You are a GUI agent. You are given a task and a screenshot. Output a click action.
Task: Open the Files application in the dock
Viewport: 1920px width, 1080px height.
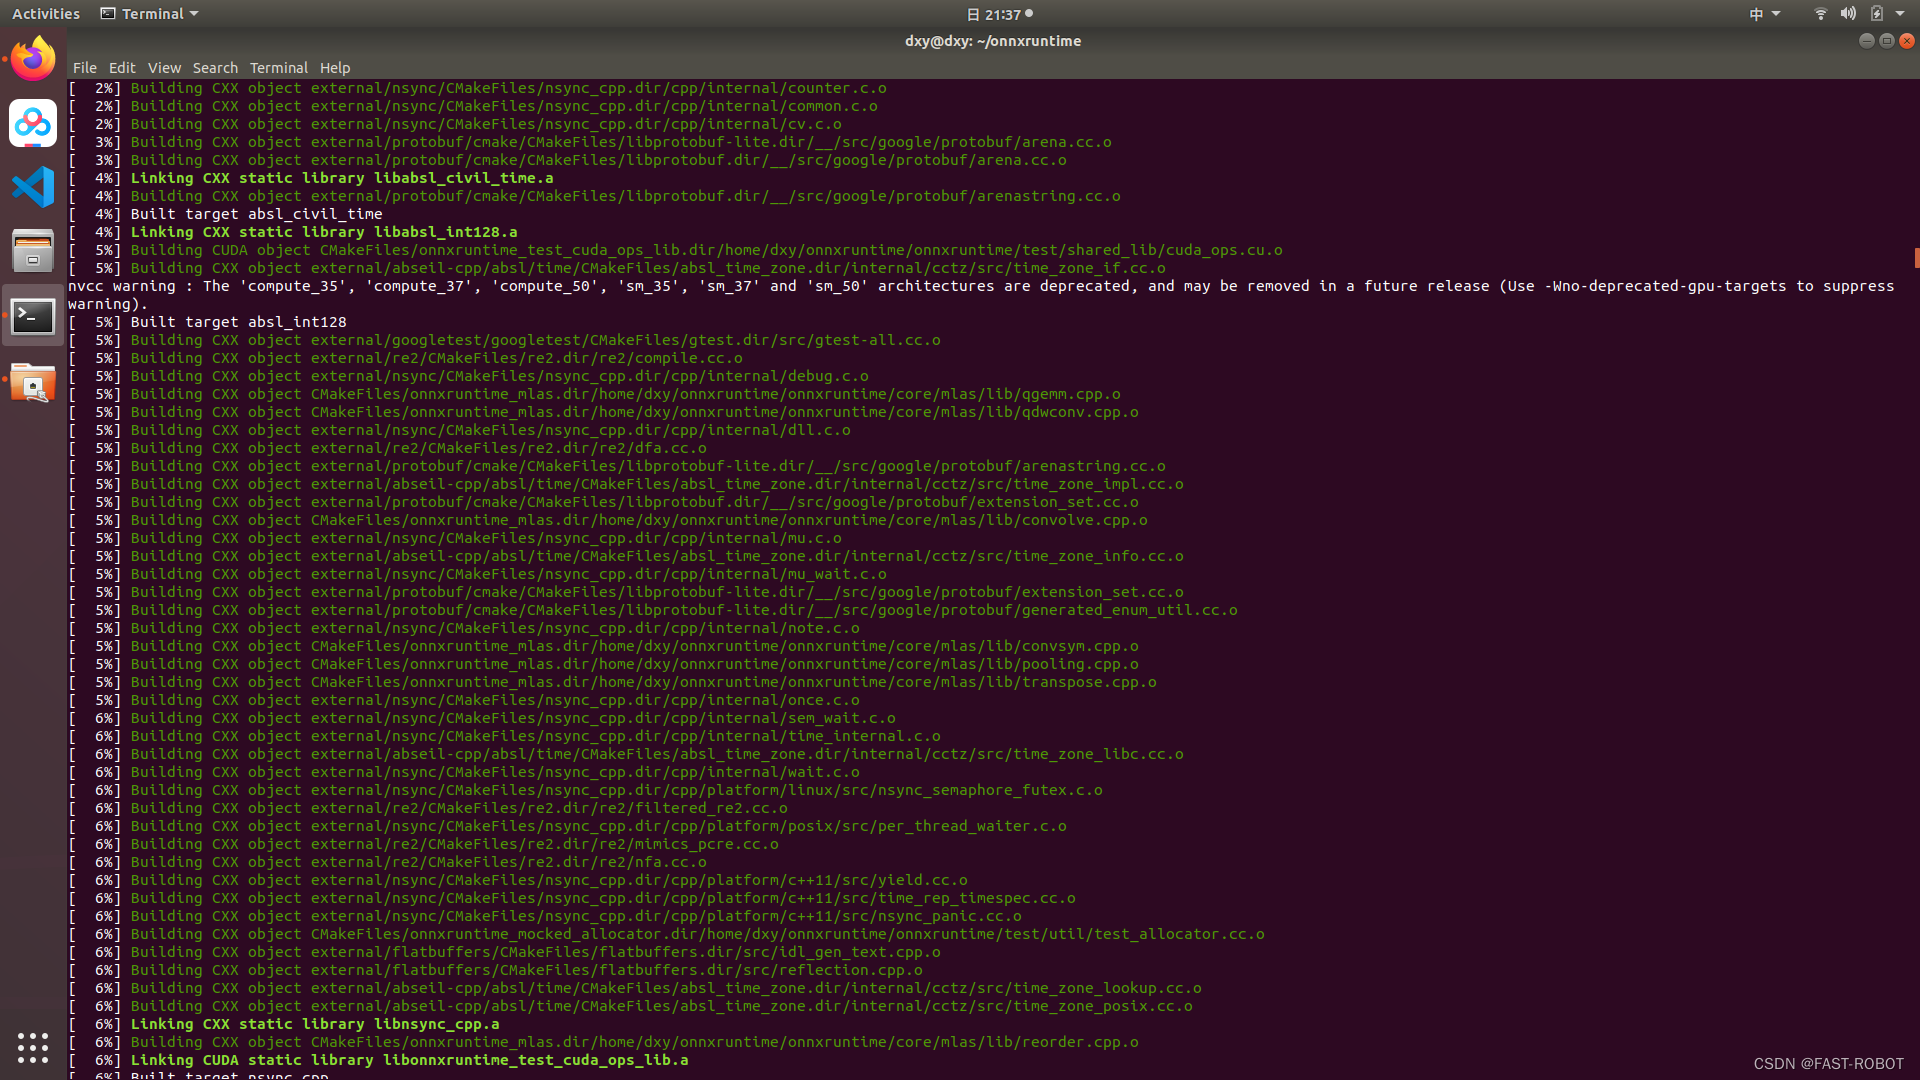point(33,251)
